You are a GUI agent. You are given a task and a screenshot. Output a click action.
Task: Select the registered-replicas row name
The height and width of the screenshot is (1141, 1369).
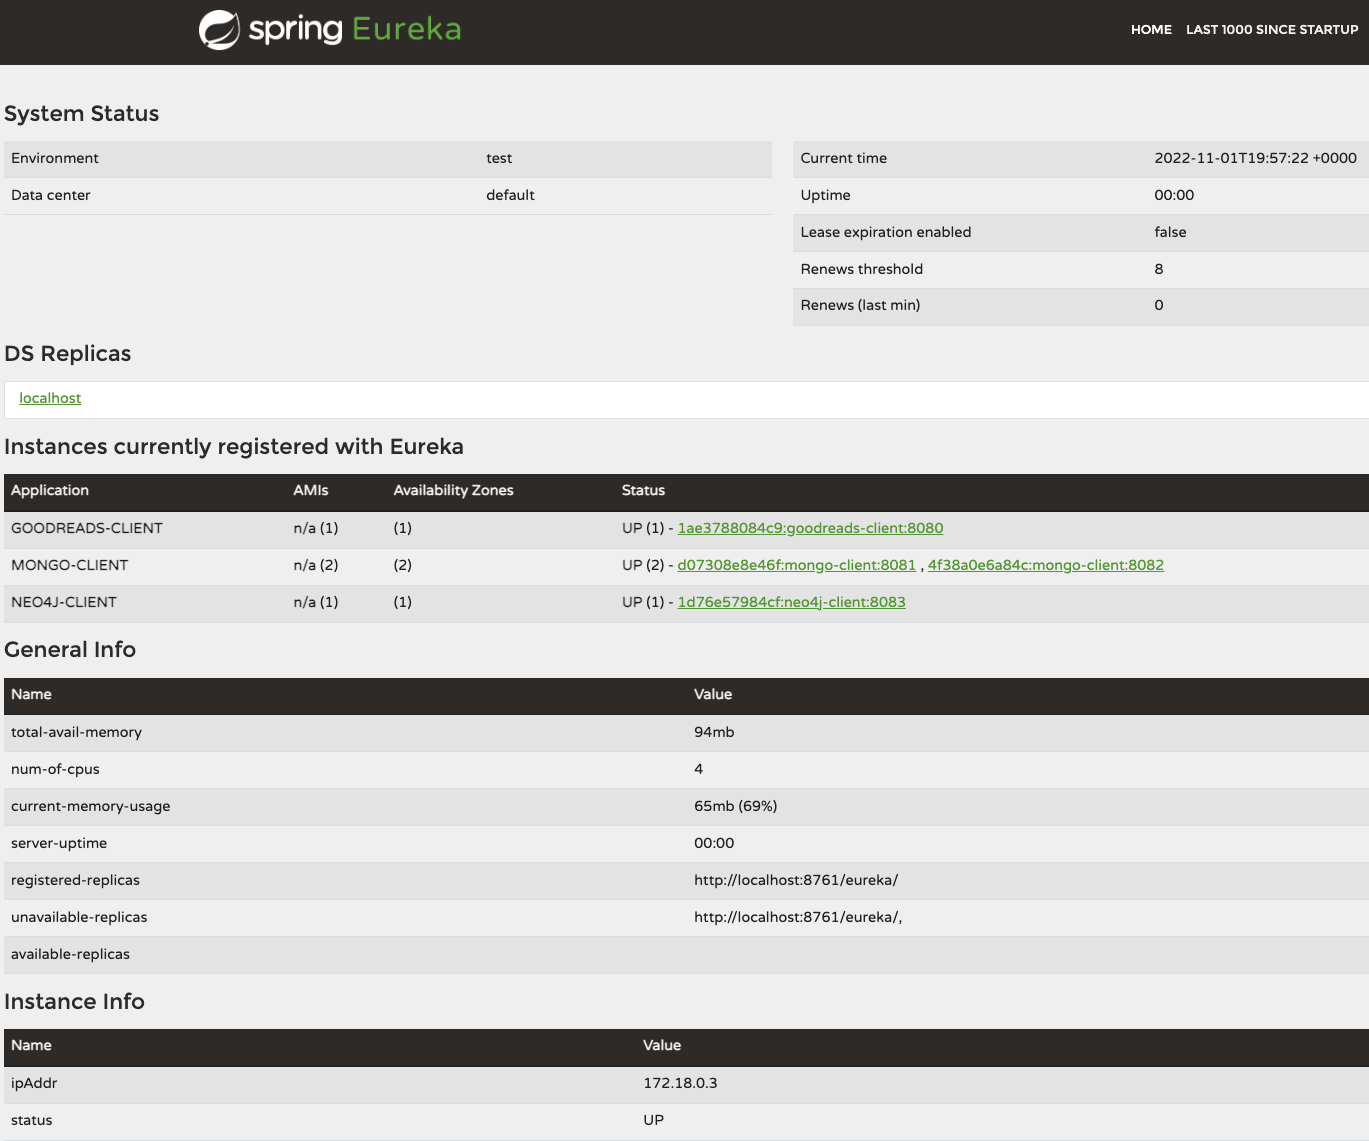76,880
